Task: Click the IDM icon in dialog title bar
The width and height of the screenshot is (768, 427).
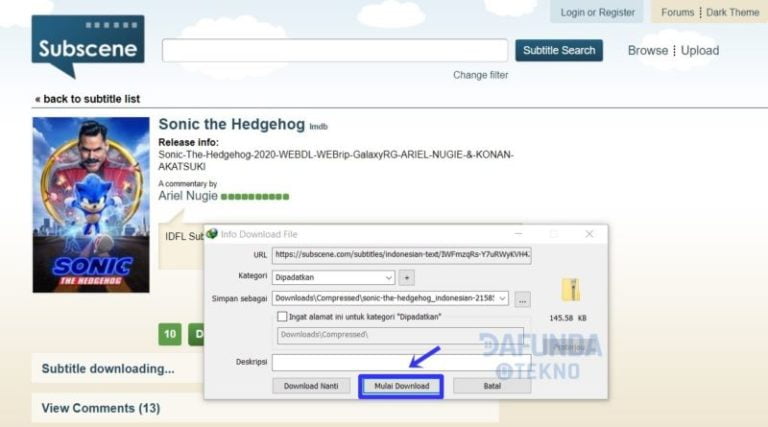Action: [x=212, y=234]
